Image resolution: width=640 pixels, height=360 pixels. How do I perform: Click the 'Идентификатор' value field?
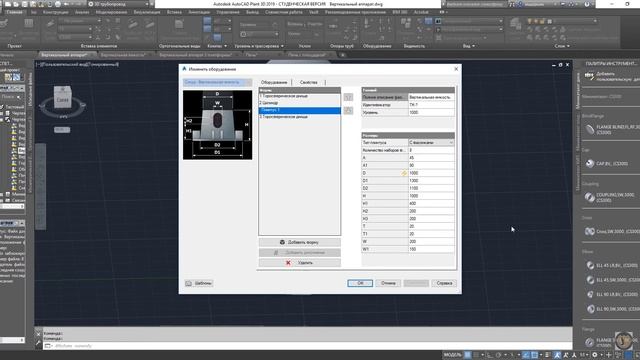[x=431, y=105]
